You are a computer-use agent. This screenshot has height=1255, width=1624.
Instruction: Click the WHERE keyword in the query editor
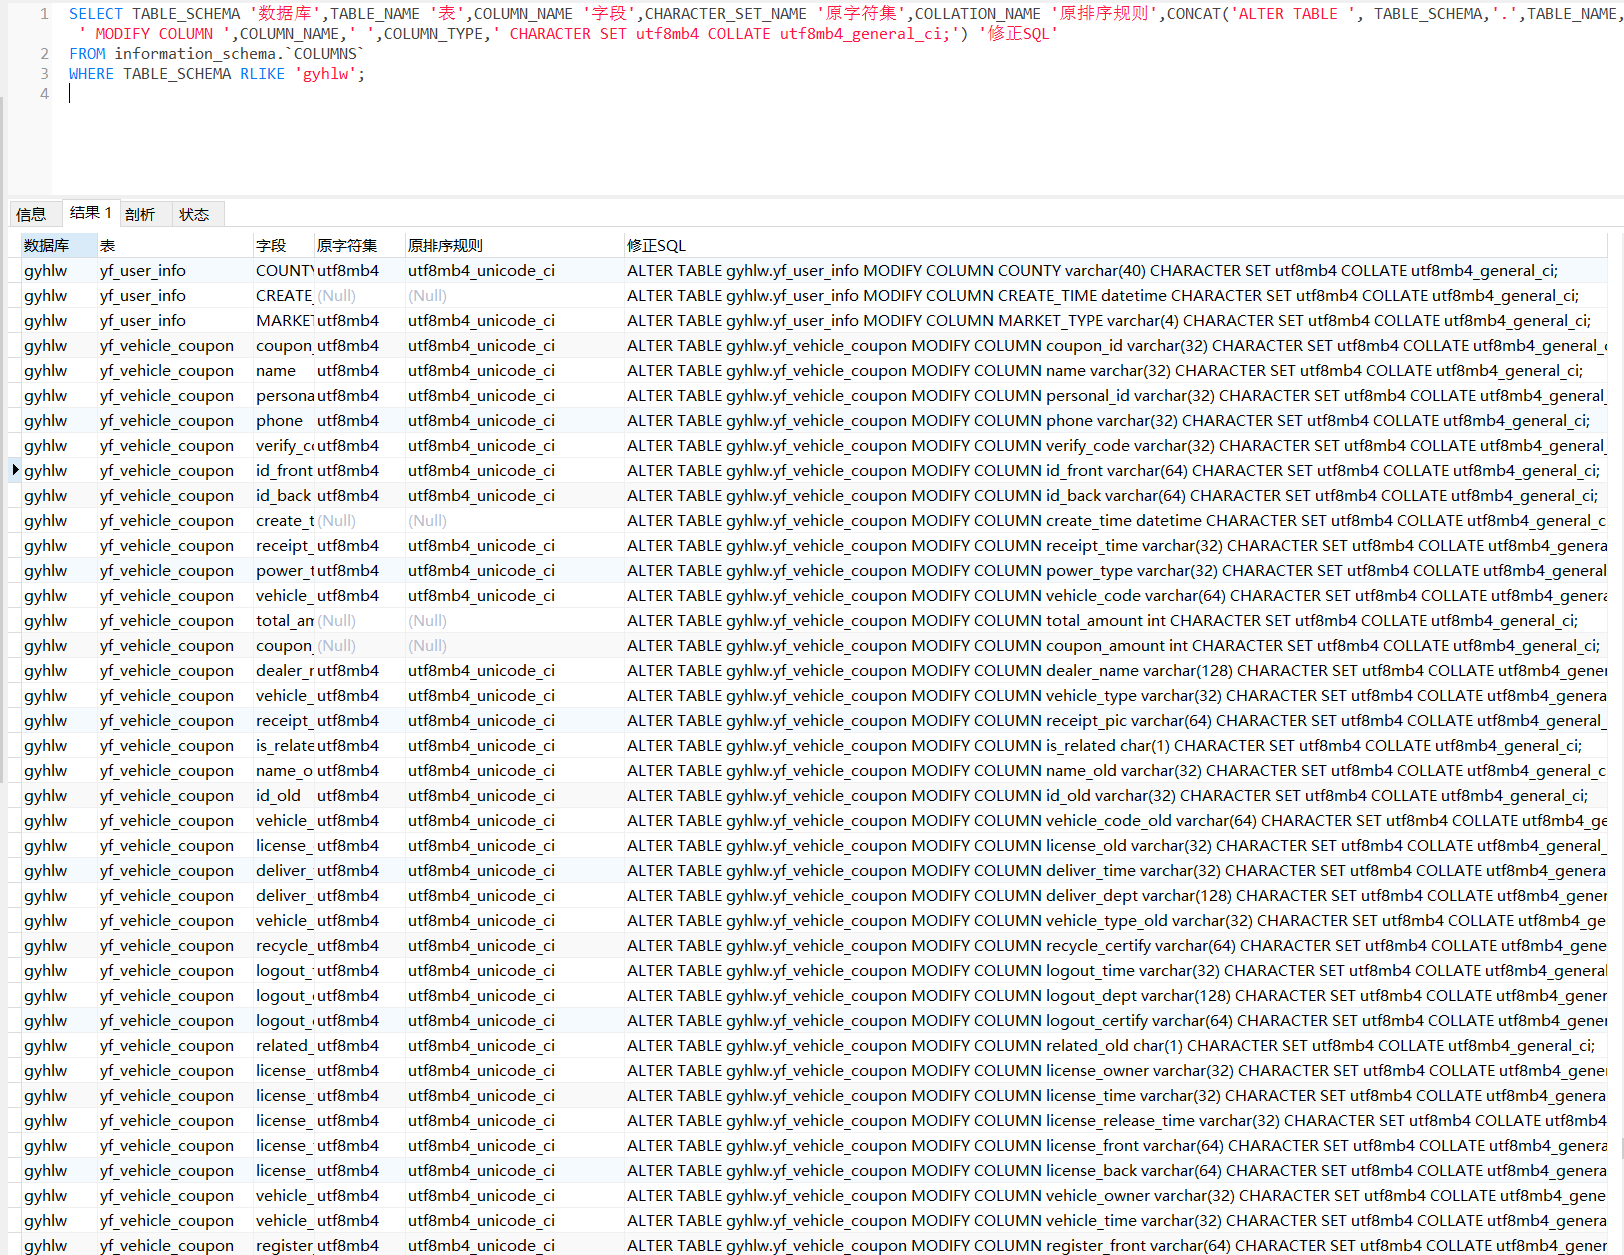pyautogui.click(x=91, y=74)
